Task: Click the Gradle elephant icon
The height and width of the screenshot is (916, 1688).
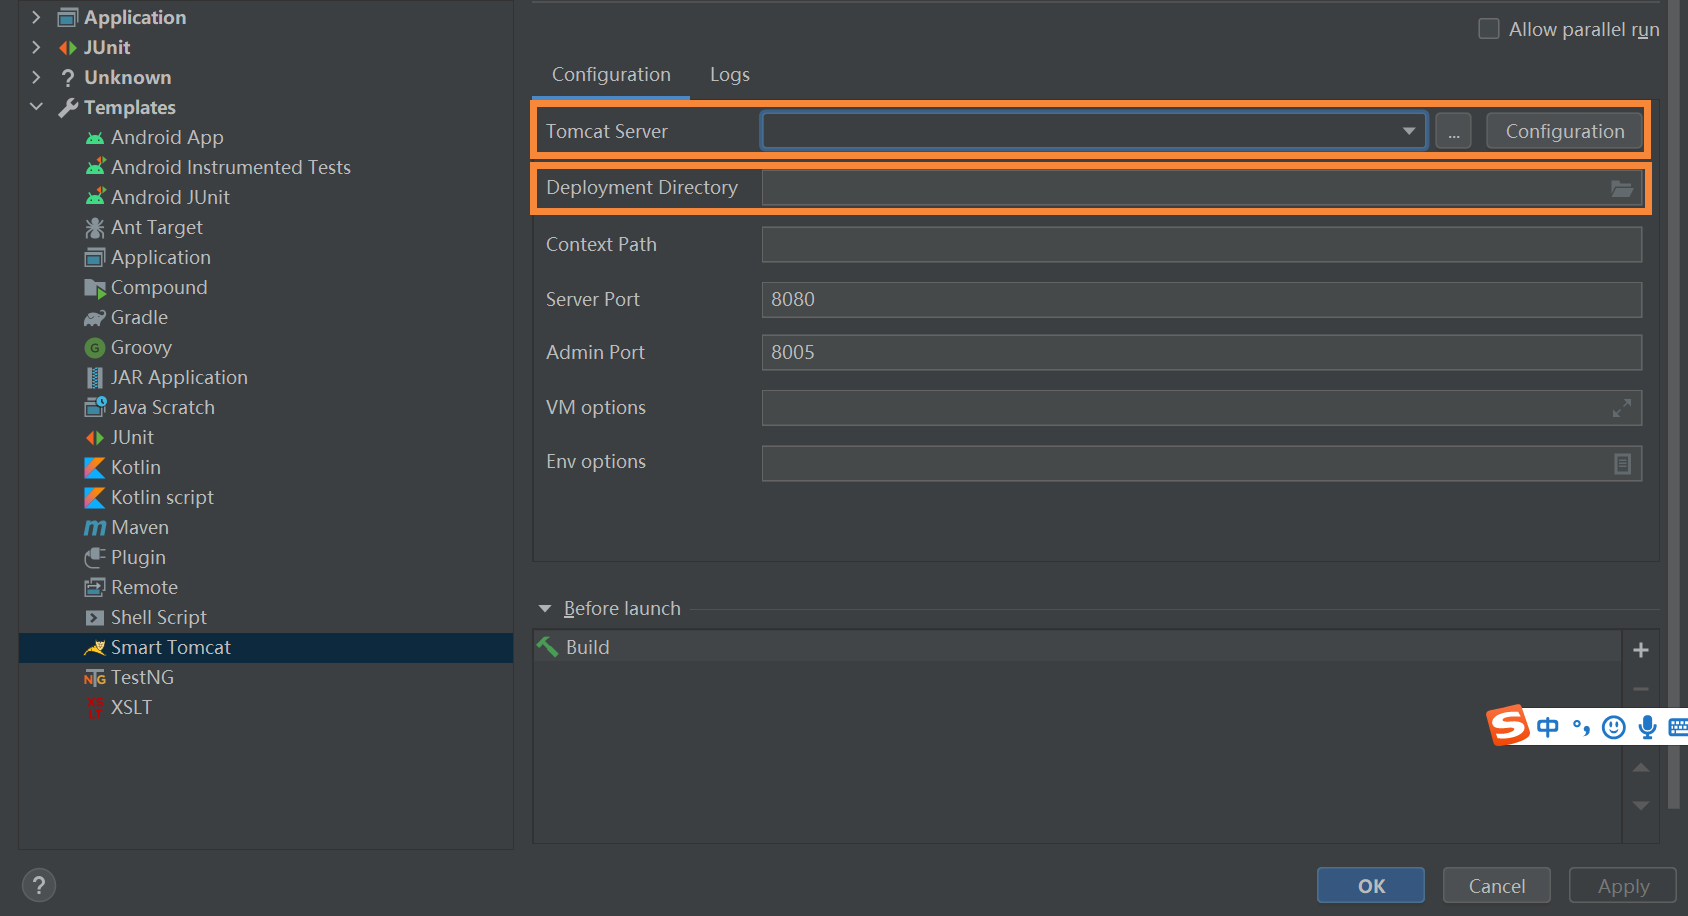Action: (x=95, y=318)
